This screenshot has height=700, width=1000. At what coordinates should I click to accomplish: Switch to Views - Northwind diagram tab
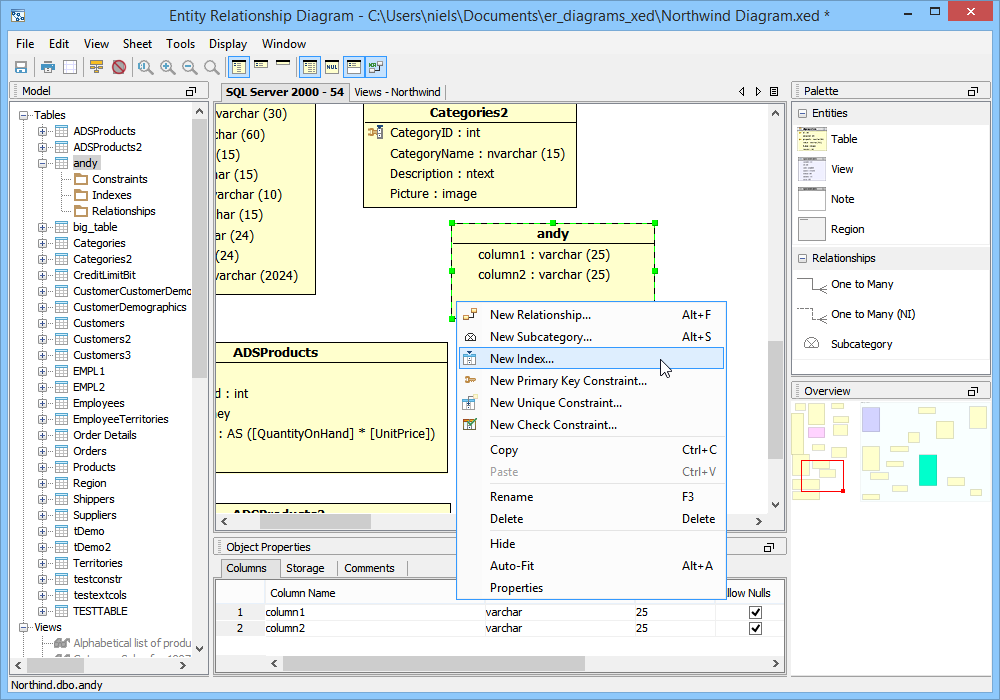[x=397, y=92]
